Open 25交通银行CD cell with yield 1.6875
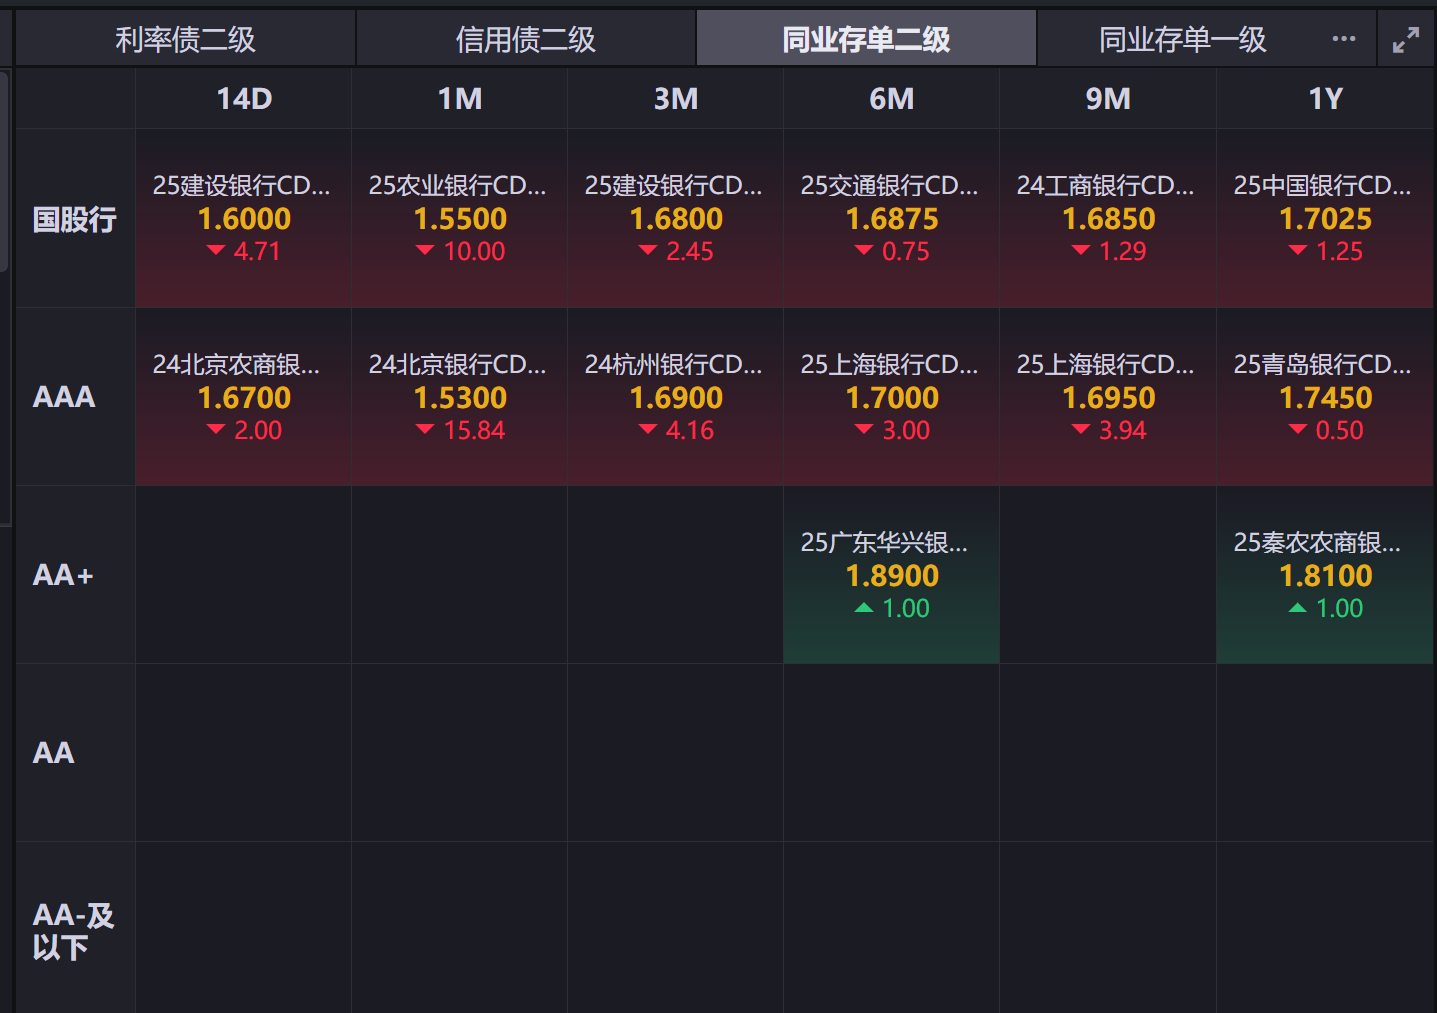 click(892, 219)
